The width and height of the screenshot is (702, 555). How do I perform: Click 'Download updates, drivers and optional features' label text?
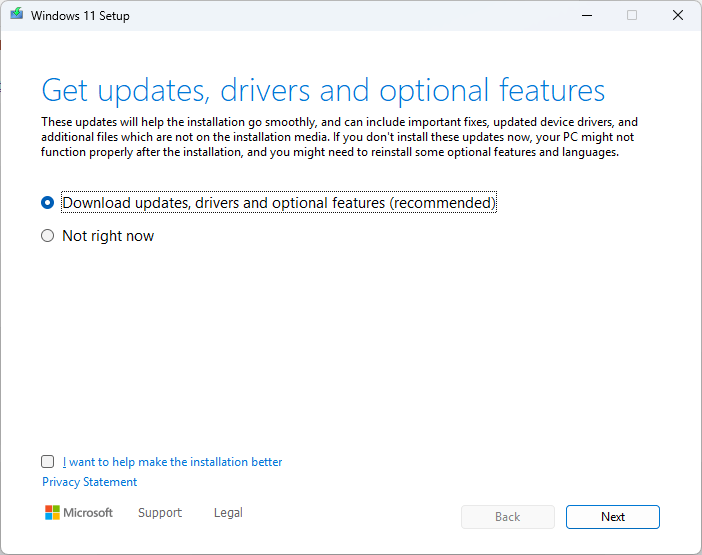pos(279,203)
